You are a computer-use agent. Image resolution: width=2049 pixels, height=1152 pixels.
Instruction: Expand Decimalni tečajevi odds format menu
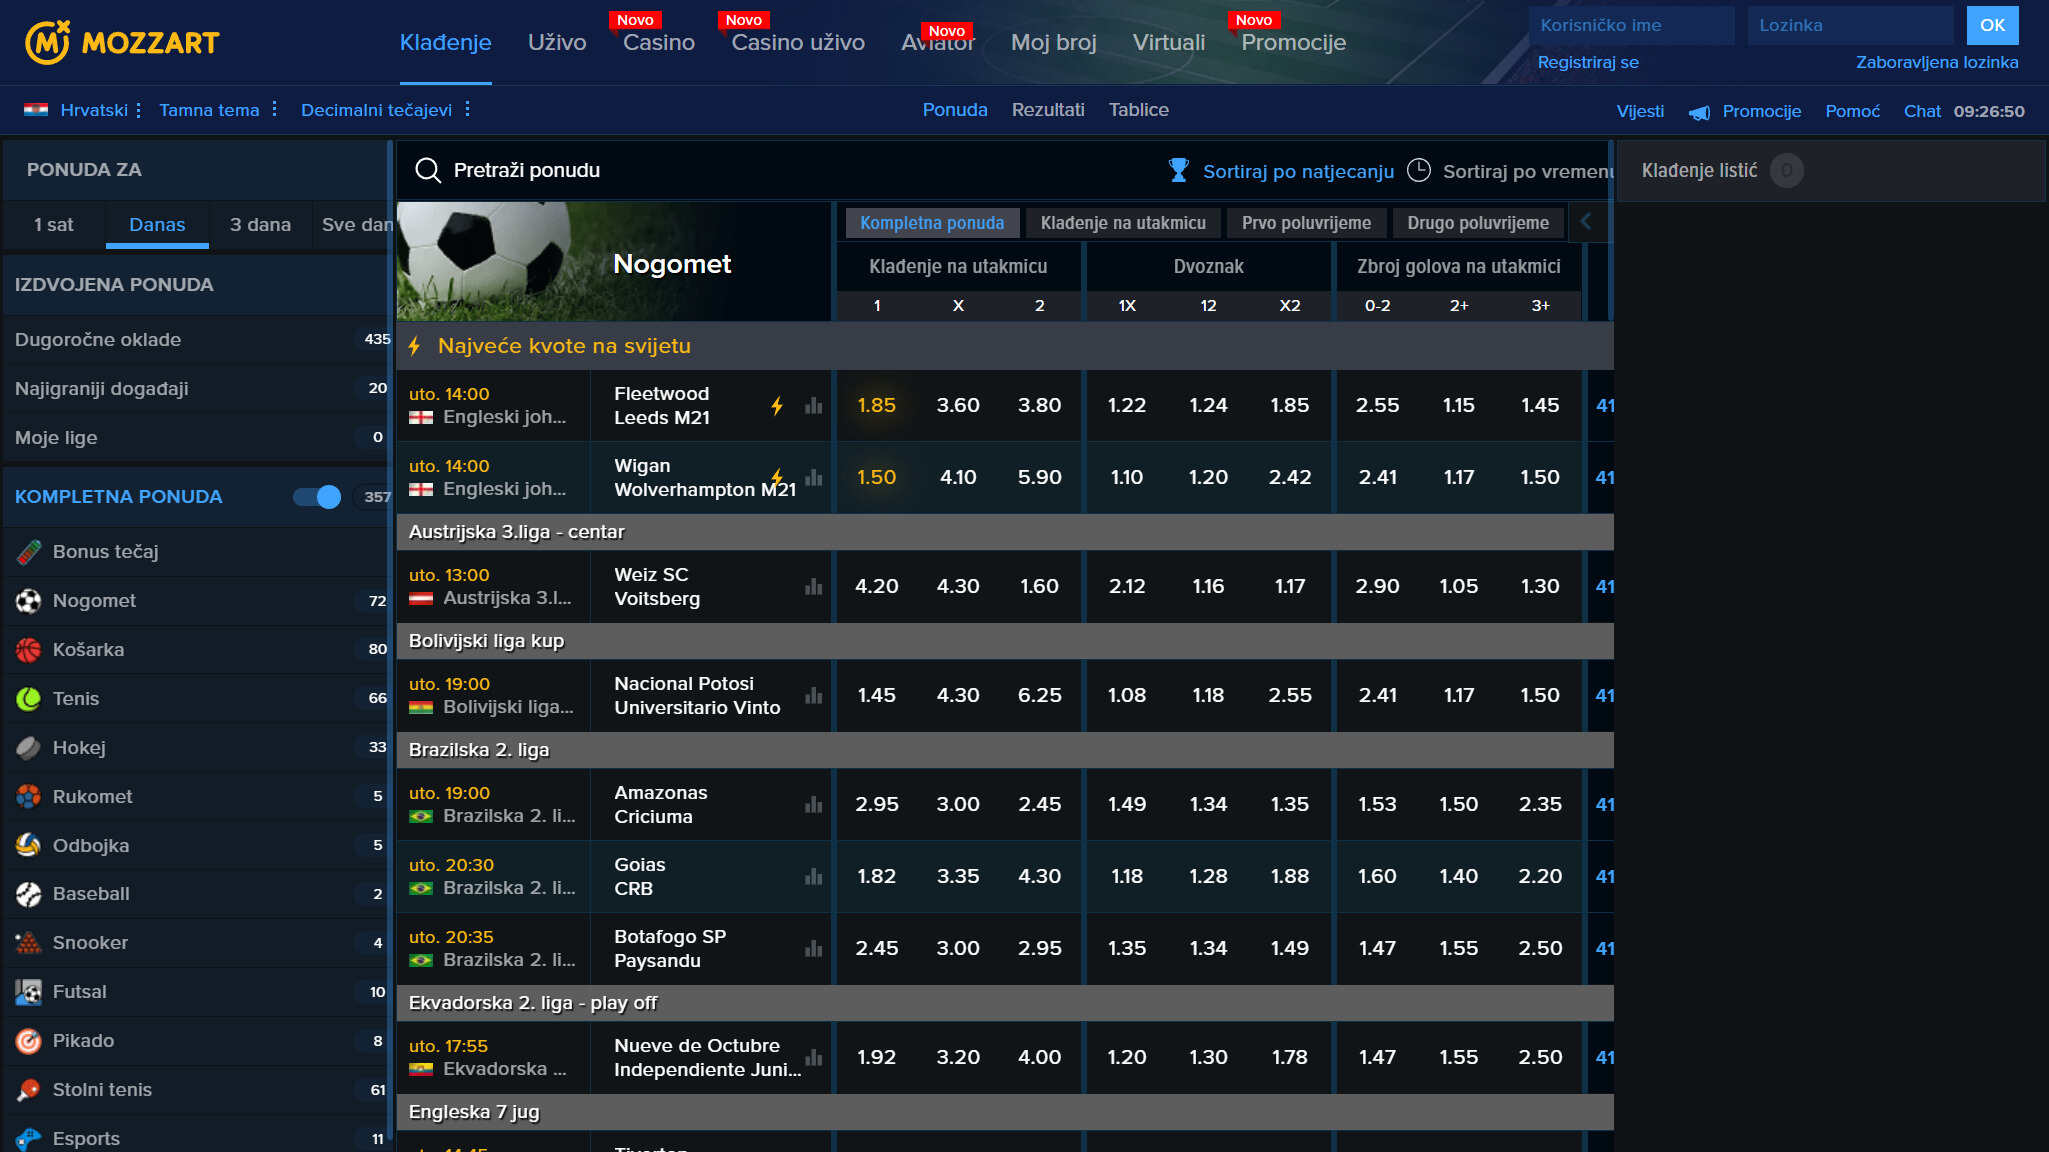coord(376,110)
